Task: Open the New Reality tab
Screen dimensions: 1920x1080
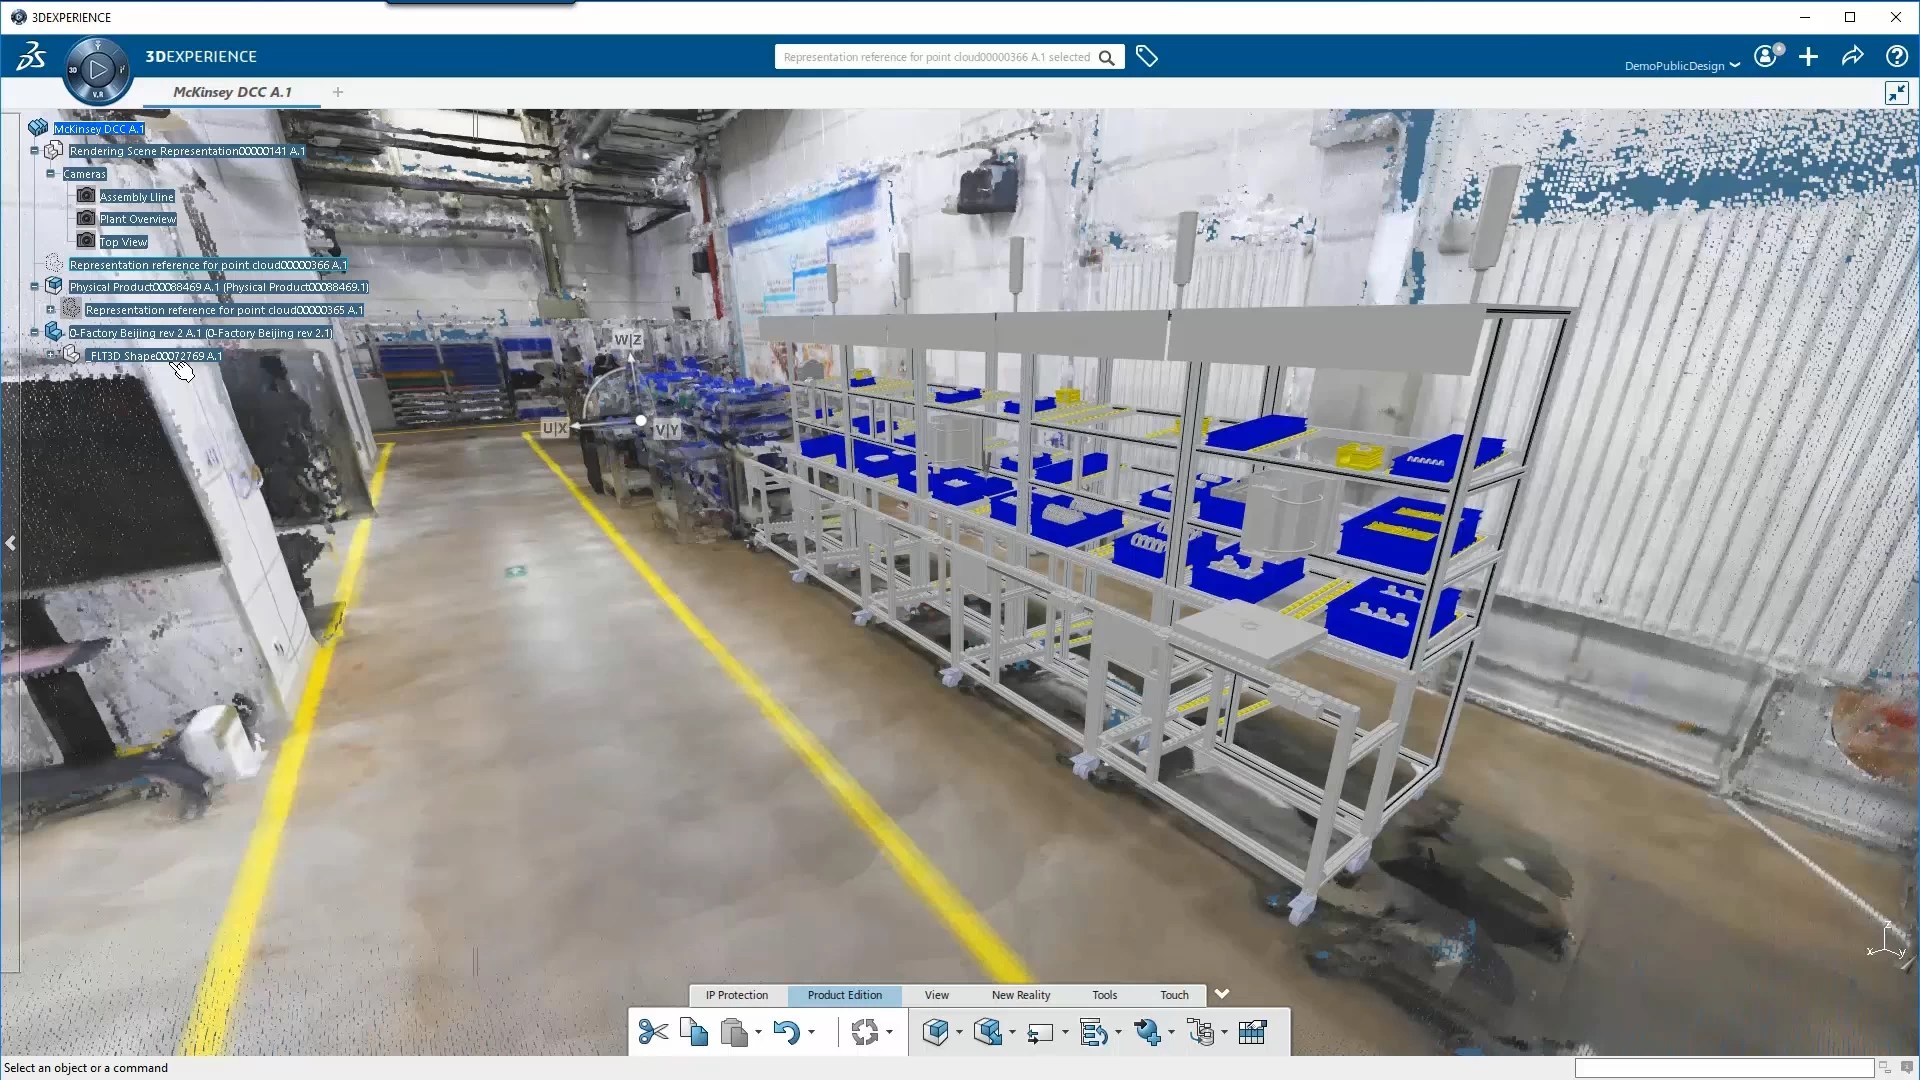Action: point(1020,995)
